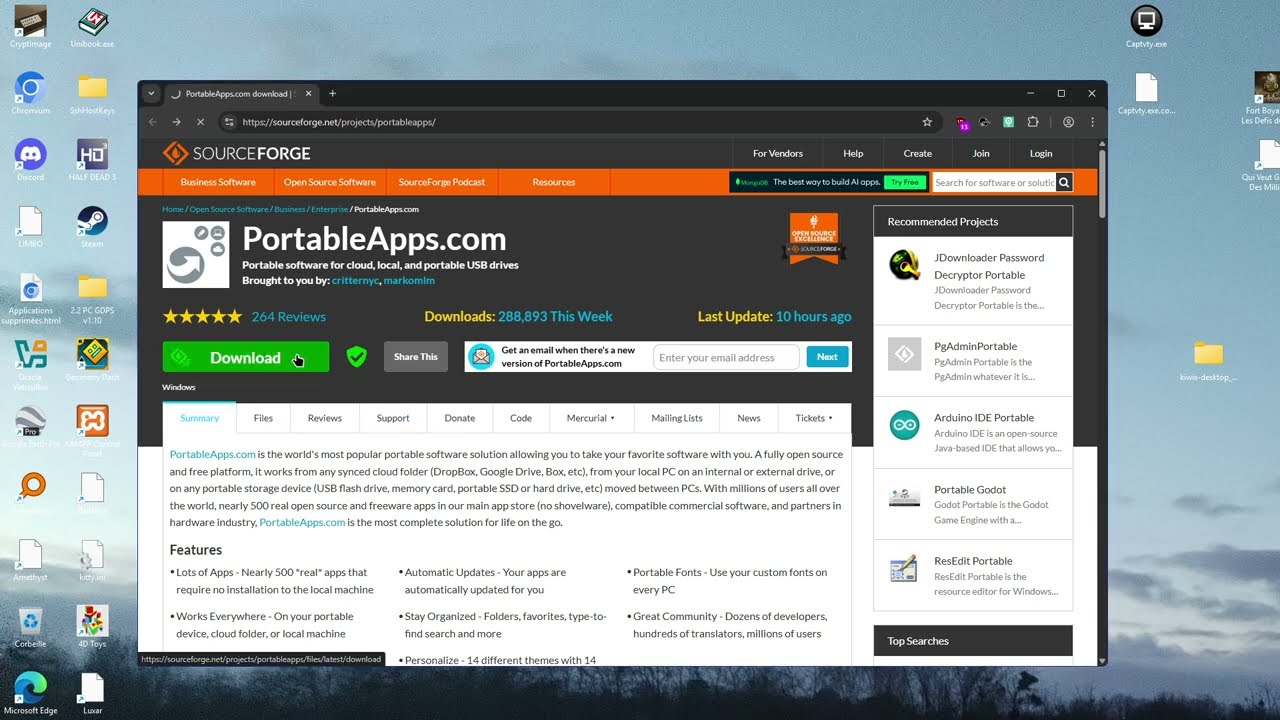Switch to the Files tab
This screenshot has height=720, width=1280.
(263, 418)
